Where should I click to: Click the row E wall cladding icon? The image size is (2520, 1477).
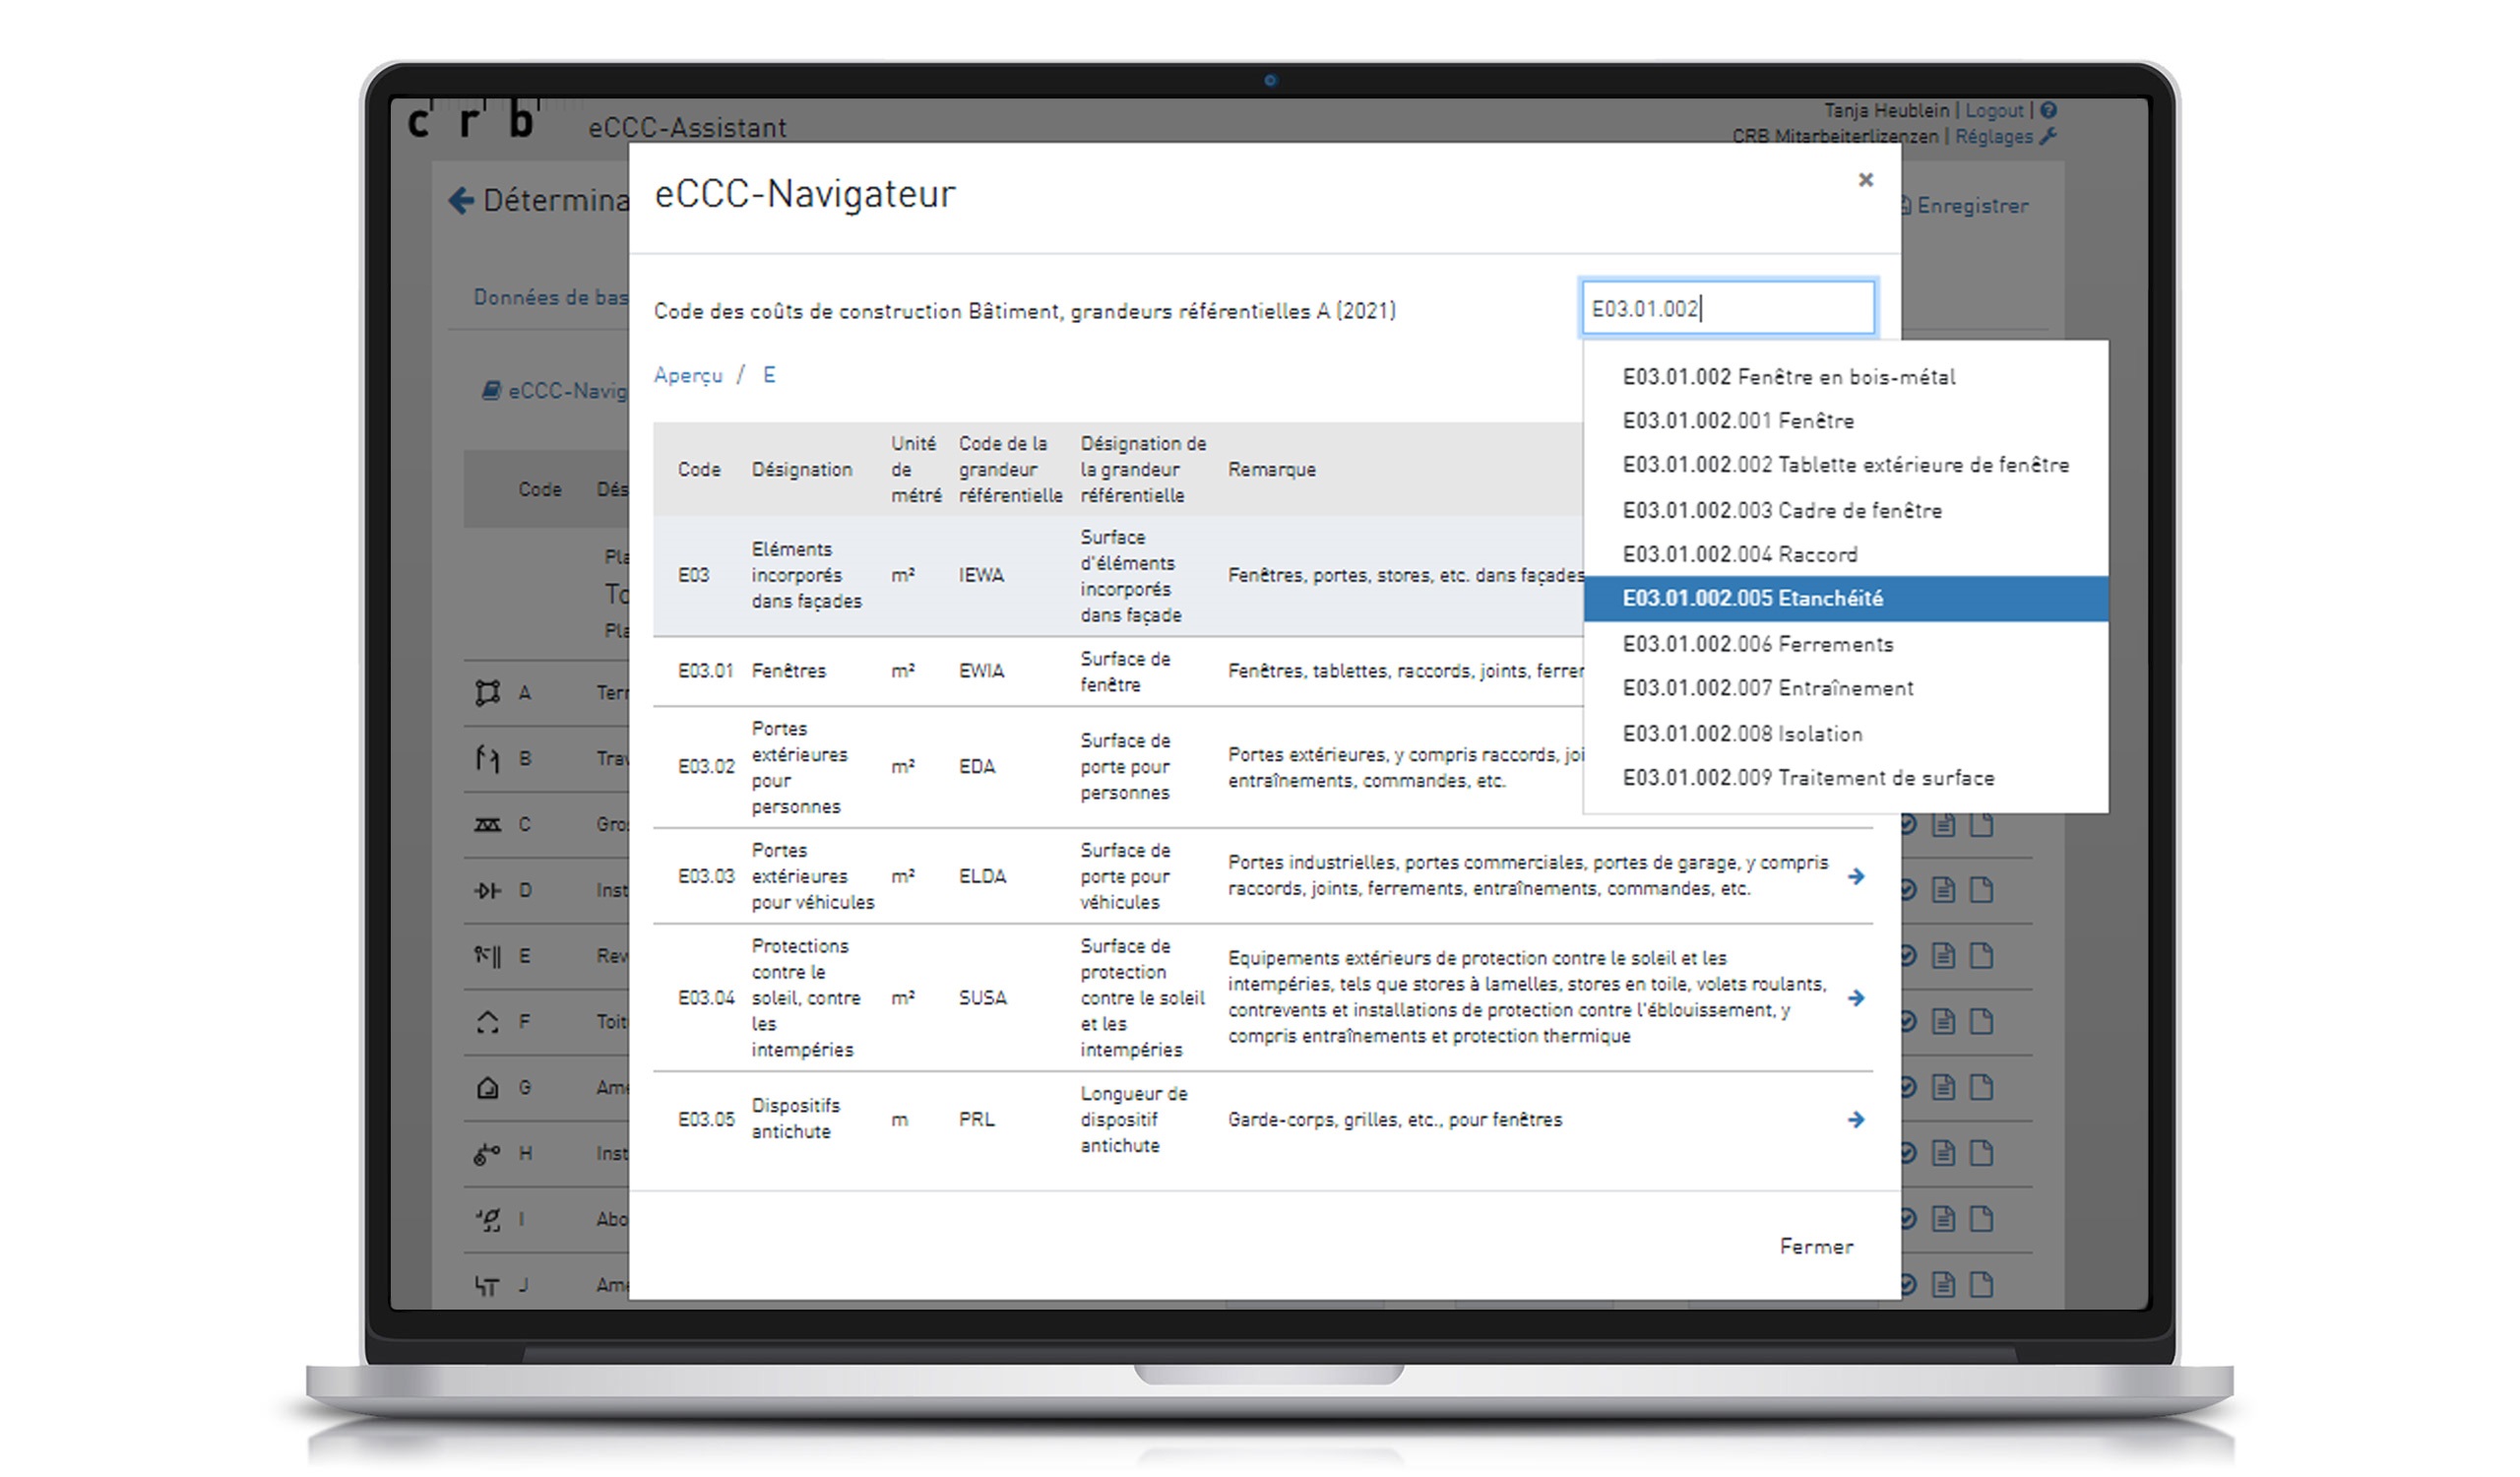[x=487, y=956]
